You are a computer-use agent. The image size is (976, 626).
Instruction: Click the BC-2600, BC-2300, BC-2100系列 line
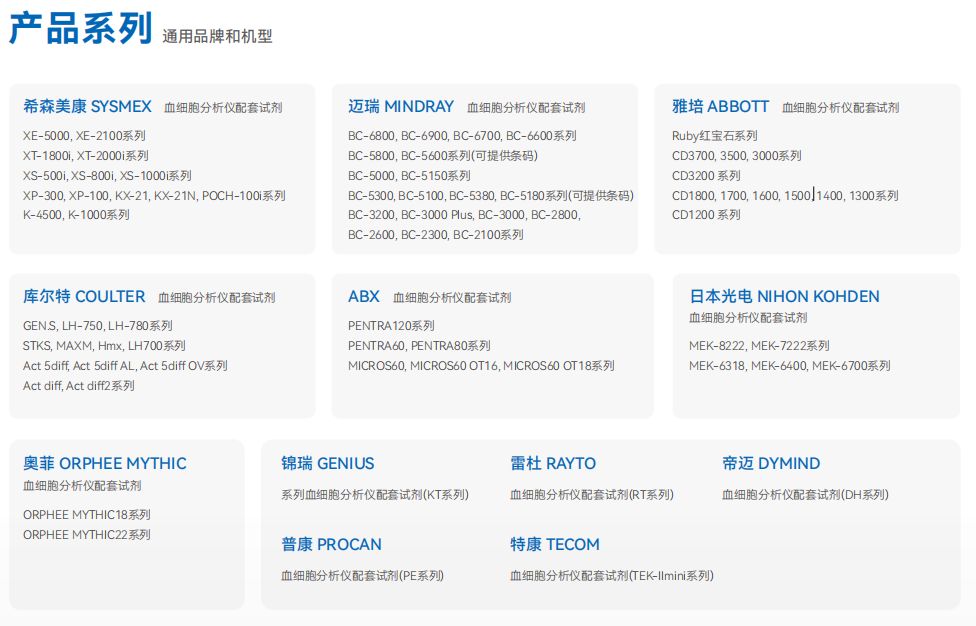click(x=436, y=235)
